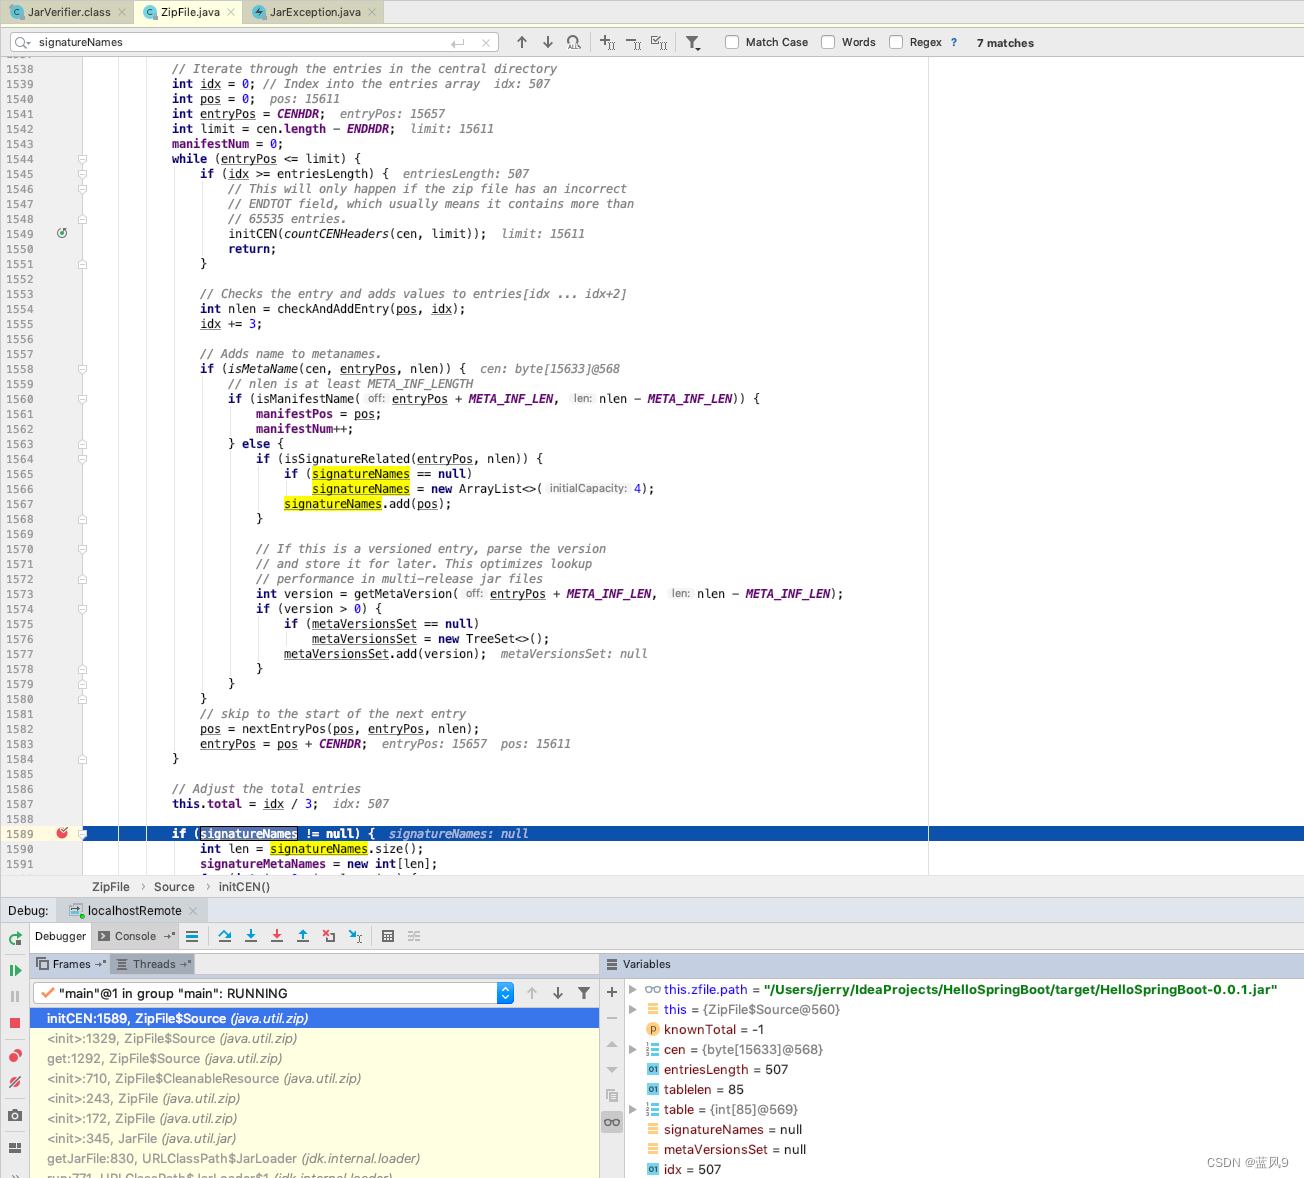Step Out of the current method

point(303,936)
